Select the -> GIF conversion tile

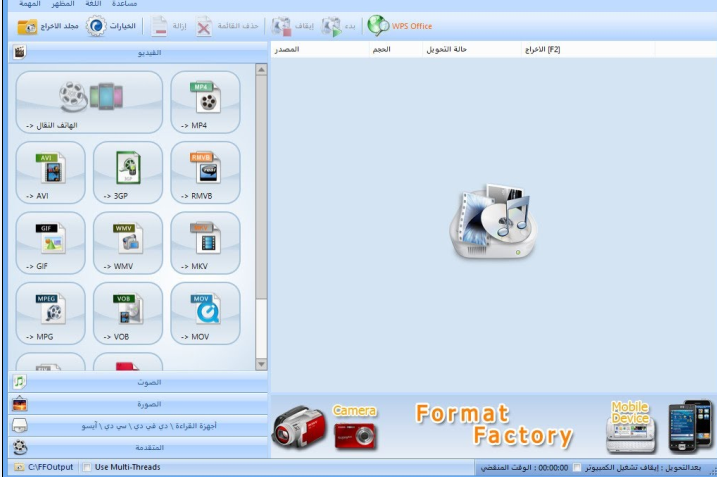coord(50,243)
